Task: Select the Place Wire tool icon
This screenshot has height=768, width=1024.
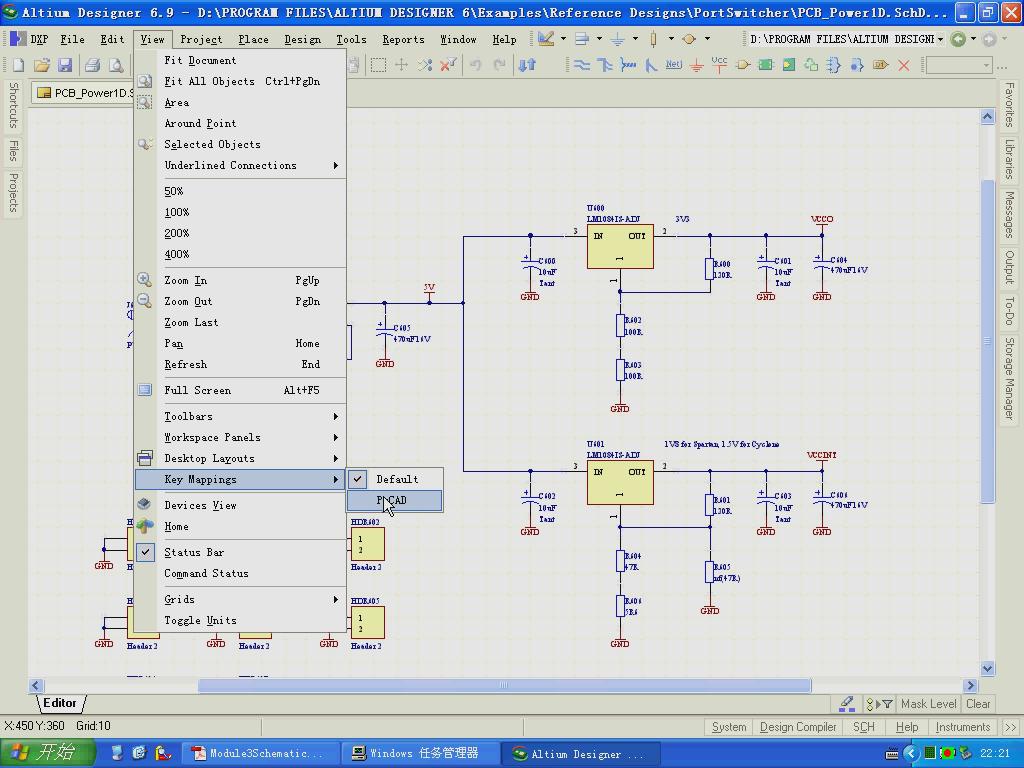Action: pos(581,65)
